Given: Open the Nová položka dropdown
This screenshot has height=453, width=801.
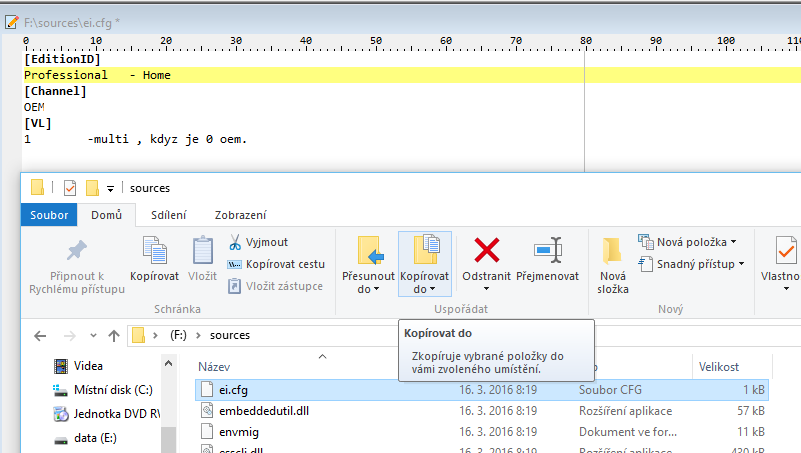Looking at the screenshot, I should click(687, 242).
